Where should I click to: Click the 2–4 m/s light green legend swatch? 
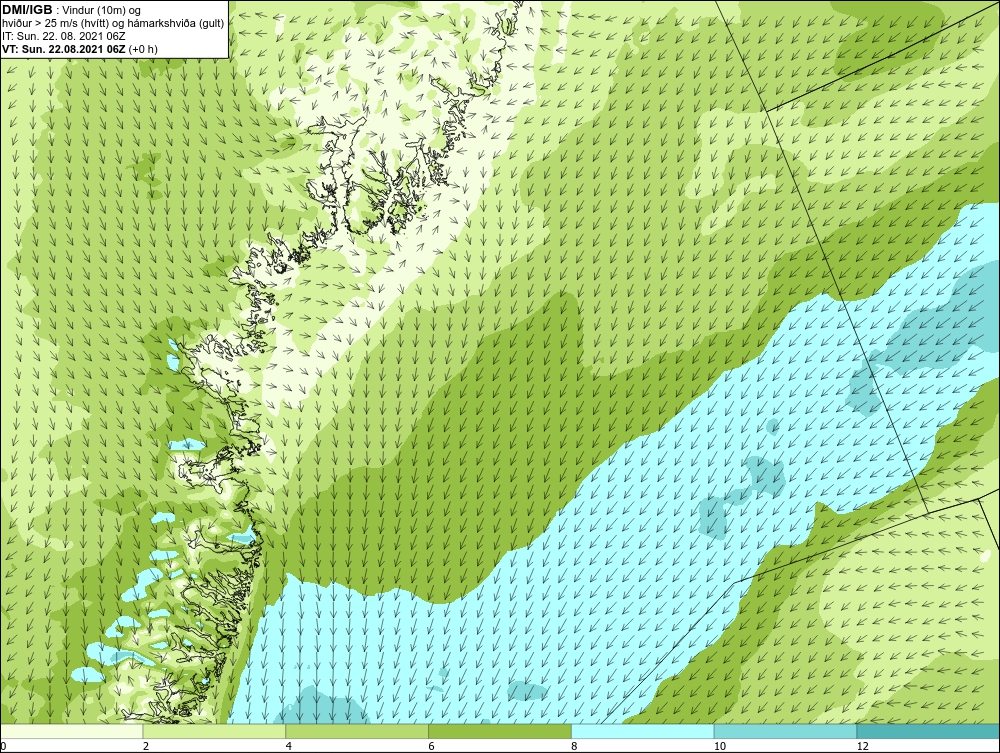pyautogui.click(x=214, y=731)
